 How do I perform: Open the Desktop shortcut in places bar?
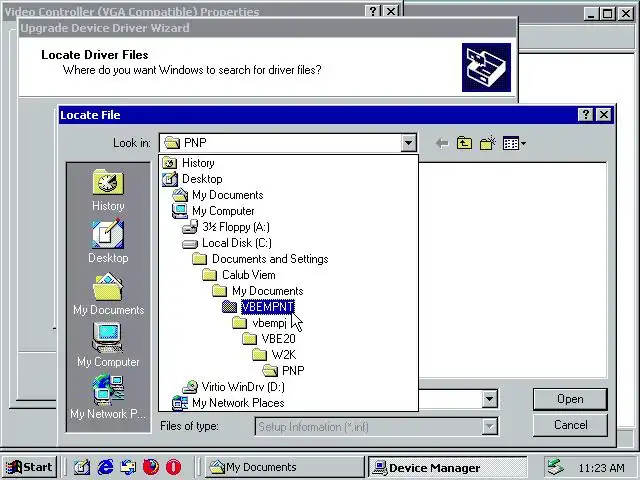coord(108,242)
